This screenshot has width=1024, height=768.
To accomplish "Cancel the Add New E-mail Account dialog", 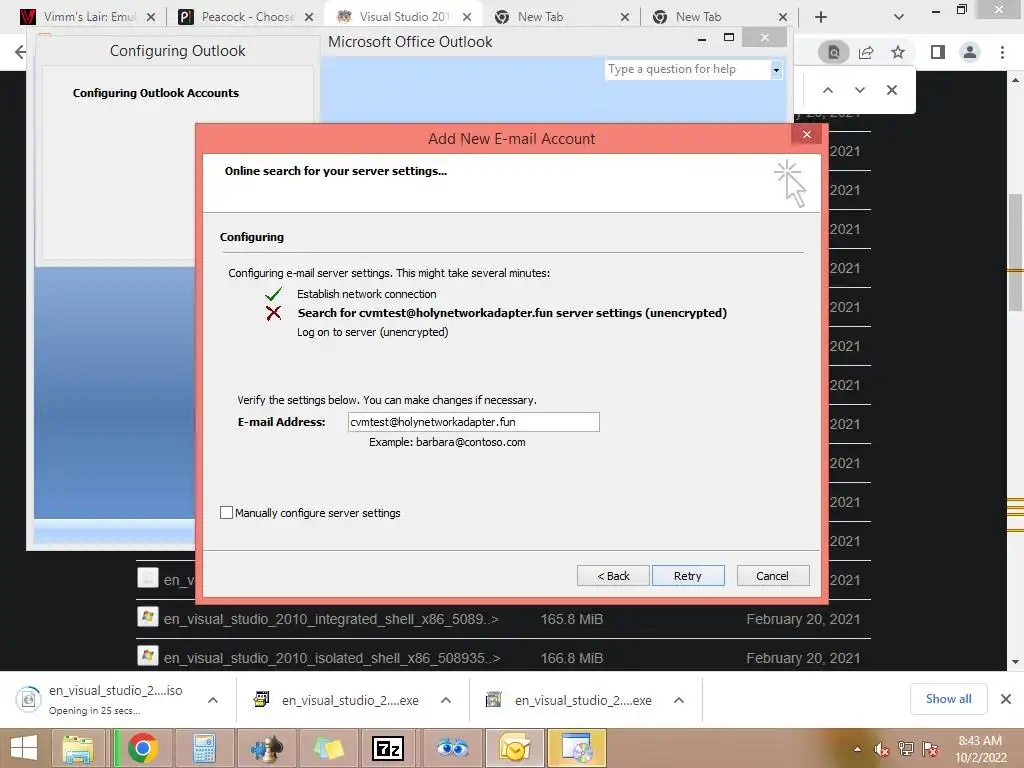I will click(x=773, y=575).
